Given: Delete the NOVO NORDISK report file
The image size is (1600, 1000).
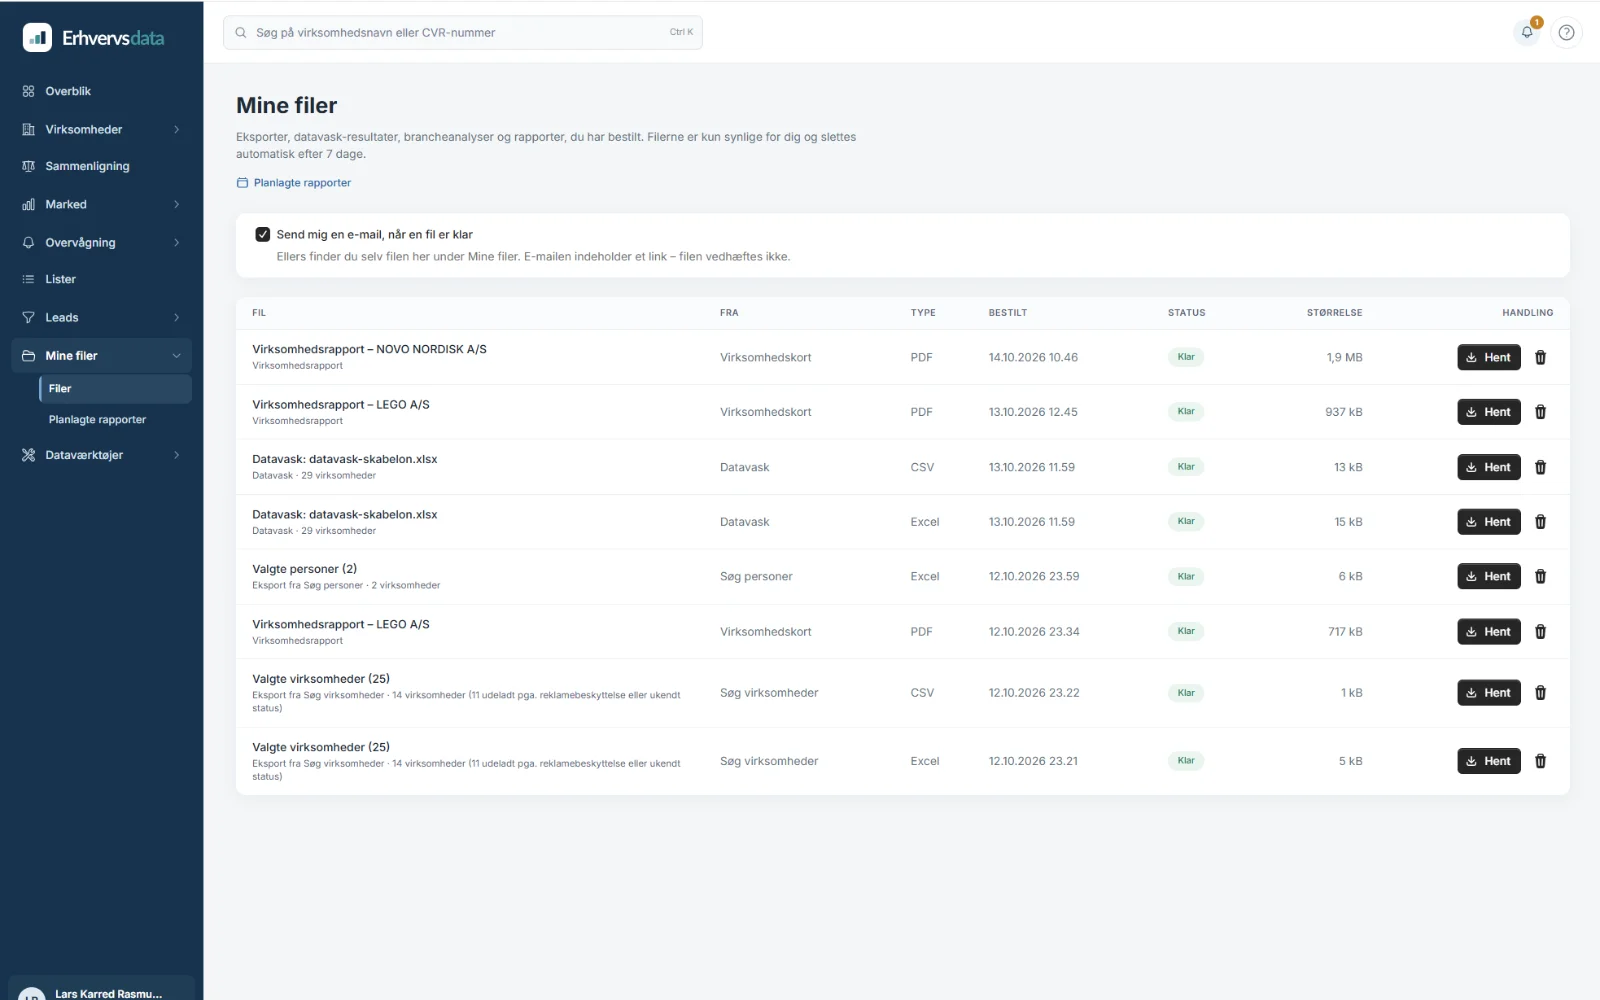Looking at the screenshot, I should 1540,357.
